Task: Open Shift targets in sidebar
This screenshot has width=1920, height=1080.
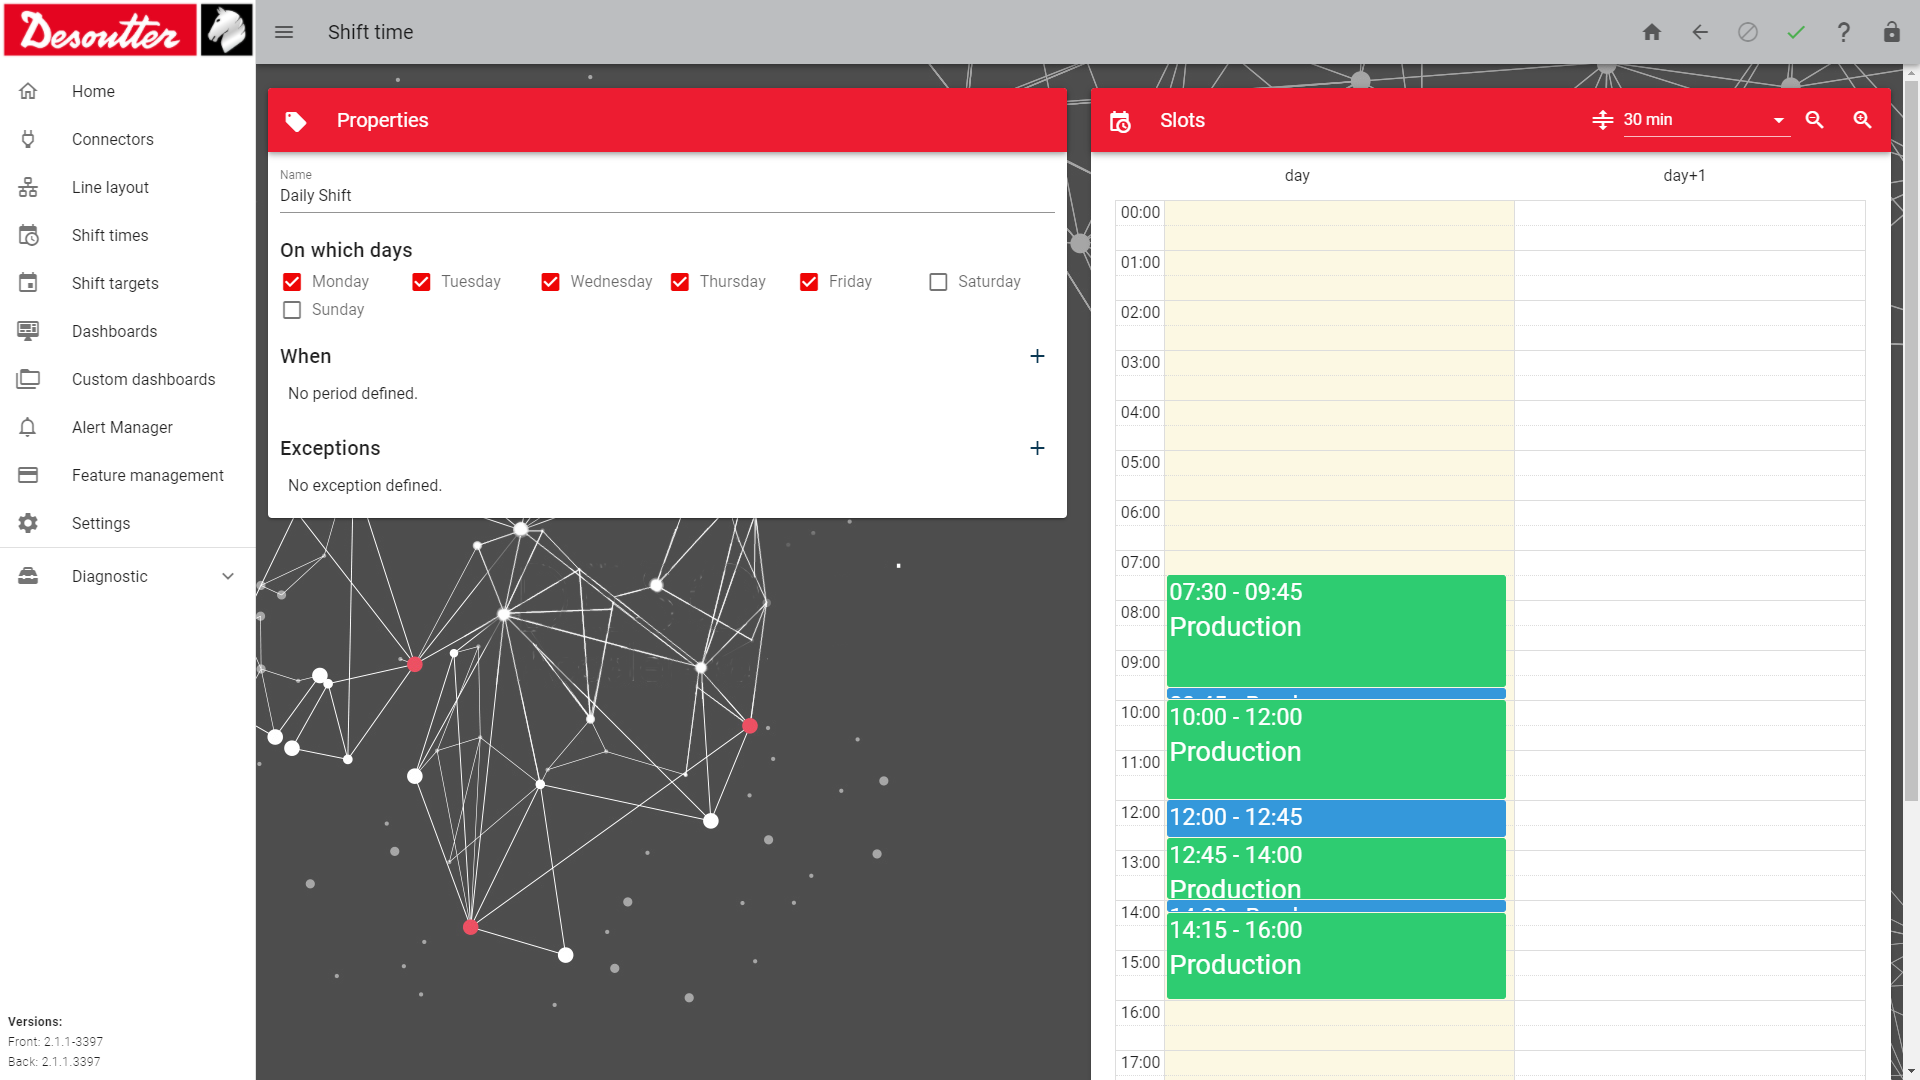Action: pyautogui.click(x=115, y=283)
